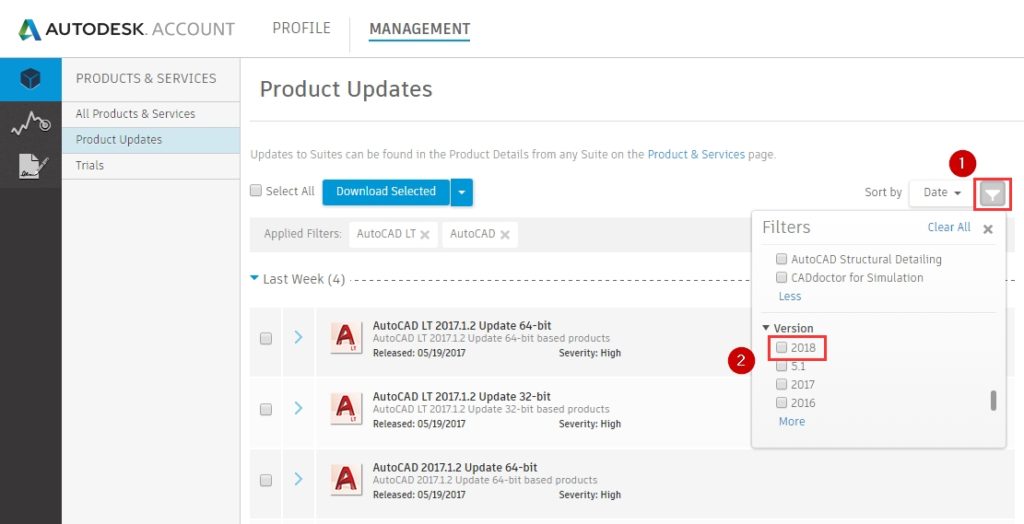The width and height of the screenshot is (1024, 524).
Task: Tick the AutoCAD Structural Detailing checkbox
Action: point(782,259)
